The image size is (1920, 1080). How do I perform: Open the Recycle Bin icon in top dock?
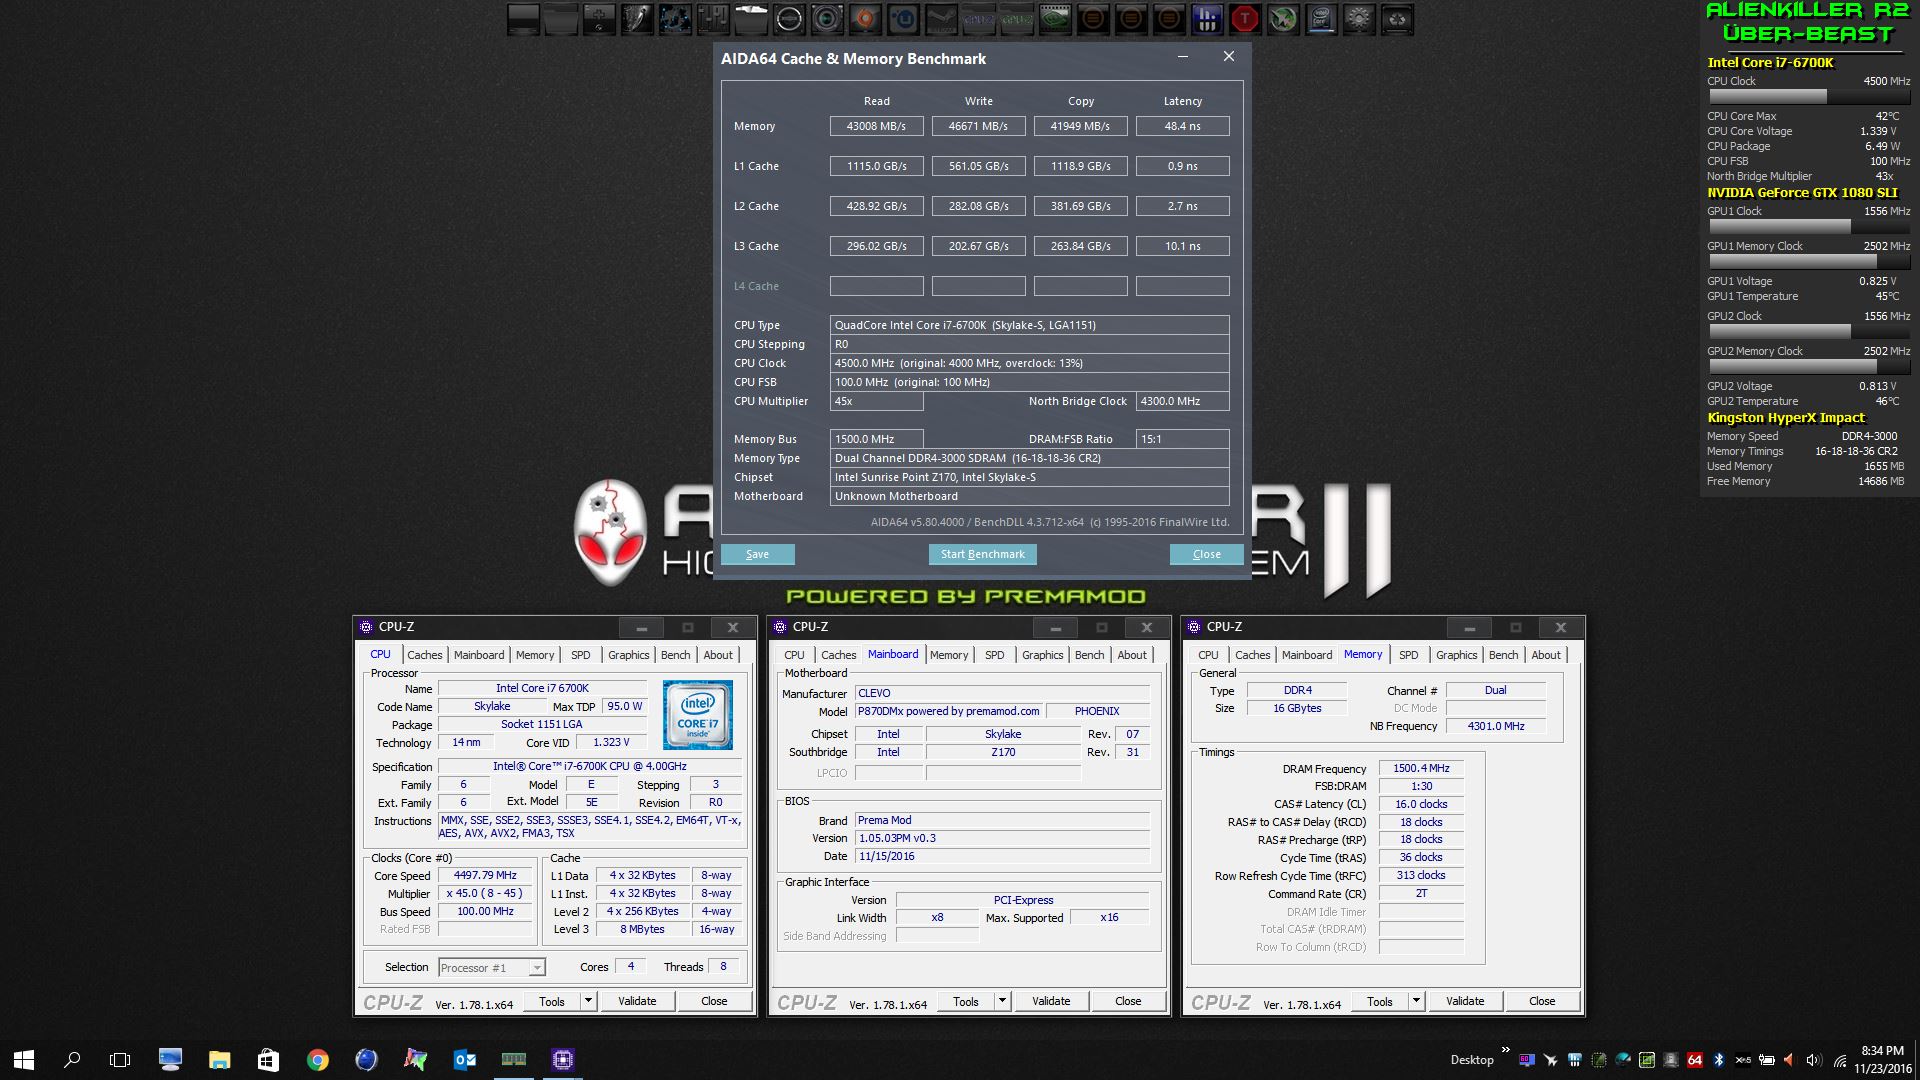coord(1397,19)
